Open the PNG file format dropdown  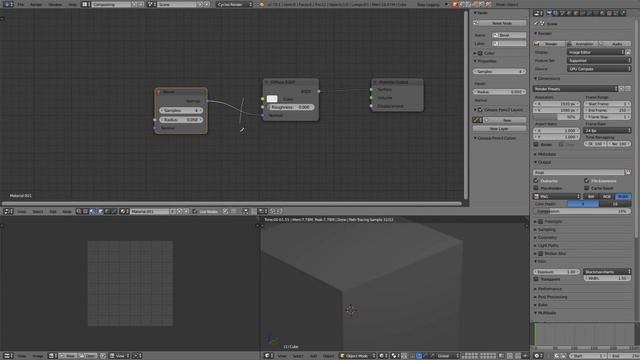557,196
